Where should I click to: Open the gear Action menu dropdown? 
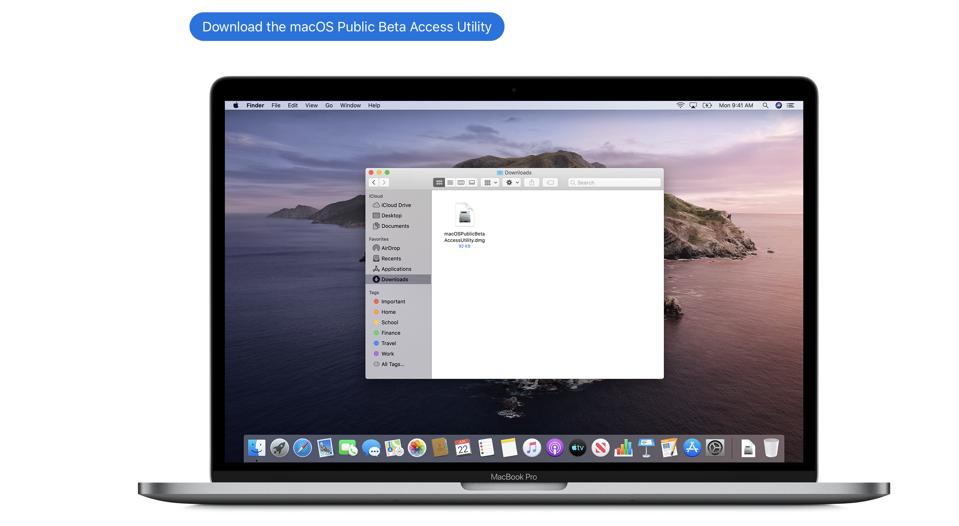click(x=512, y=183)
